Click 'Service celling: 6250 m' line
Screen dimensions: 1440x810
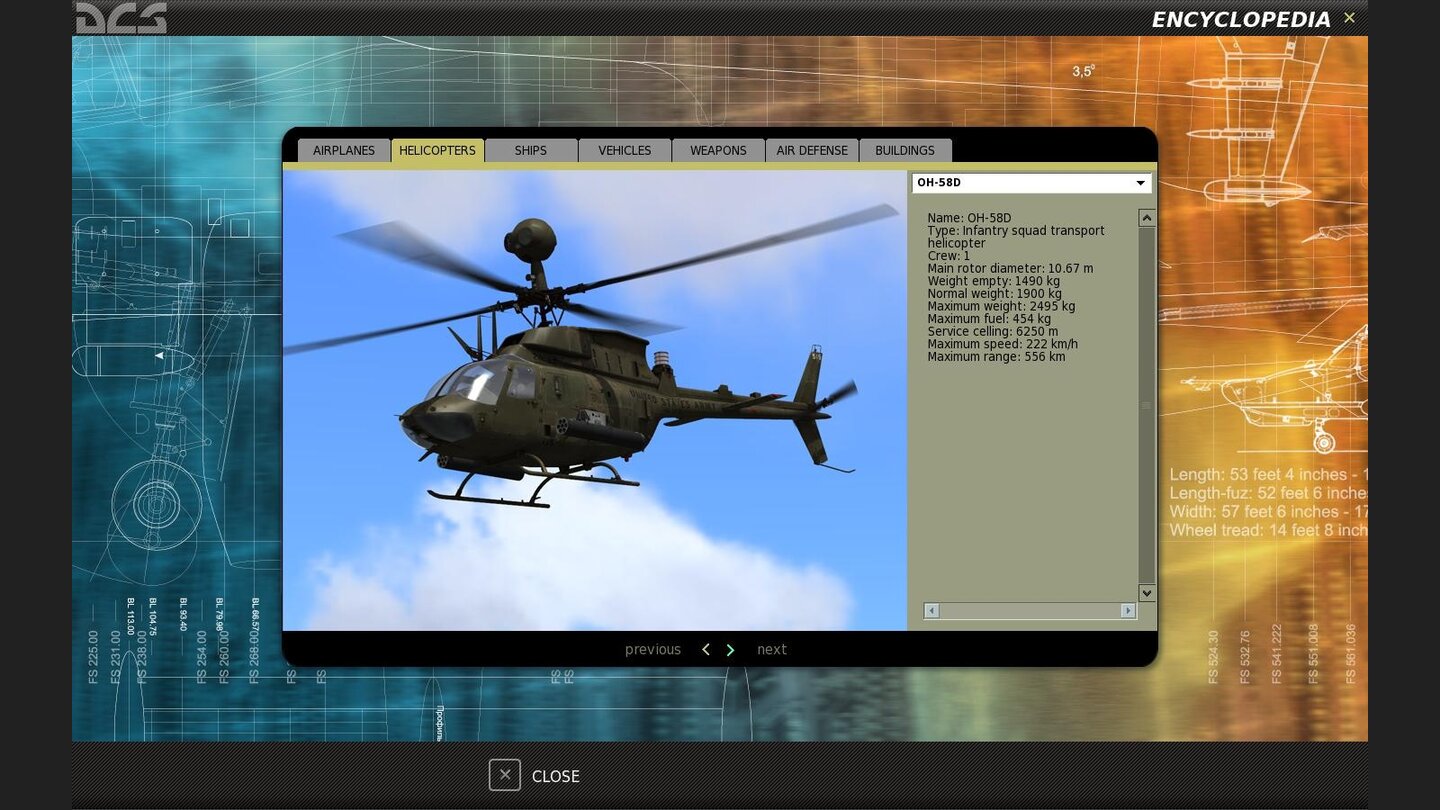[x=992, y=331]
